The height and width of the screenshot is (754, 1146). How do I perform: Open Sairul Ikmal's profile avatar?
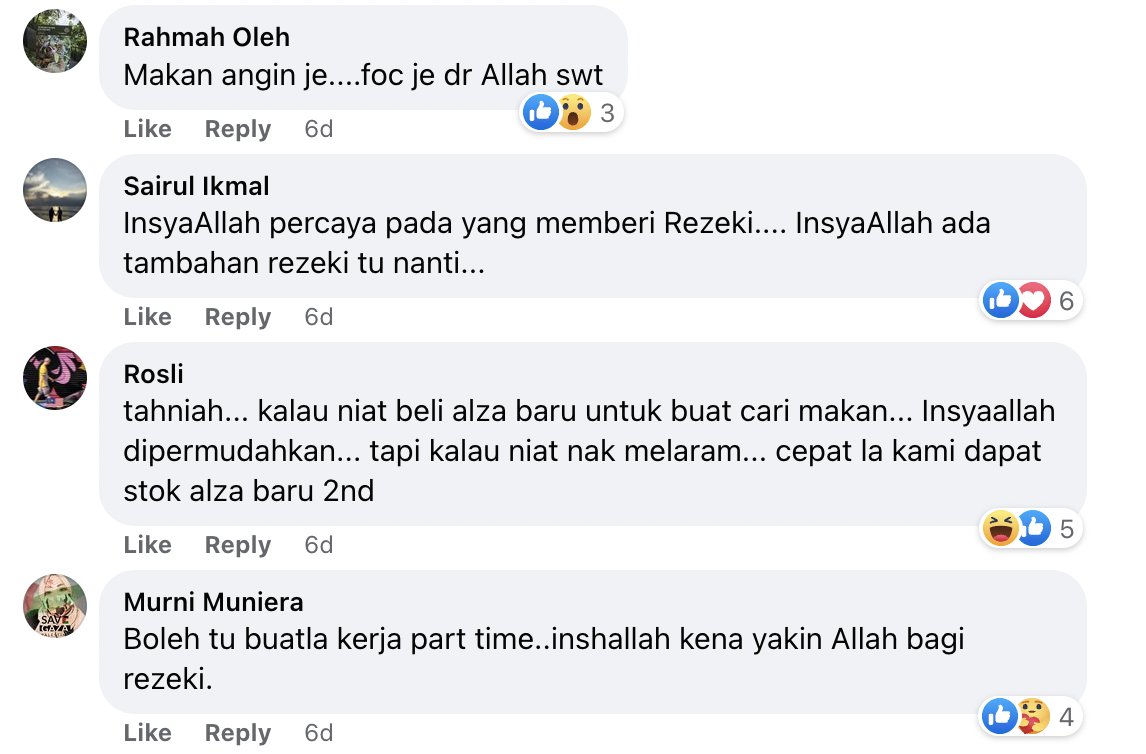[55, 190]
